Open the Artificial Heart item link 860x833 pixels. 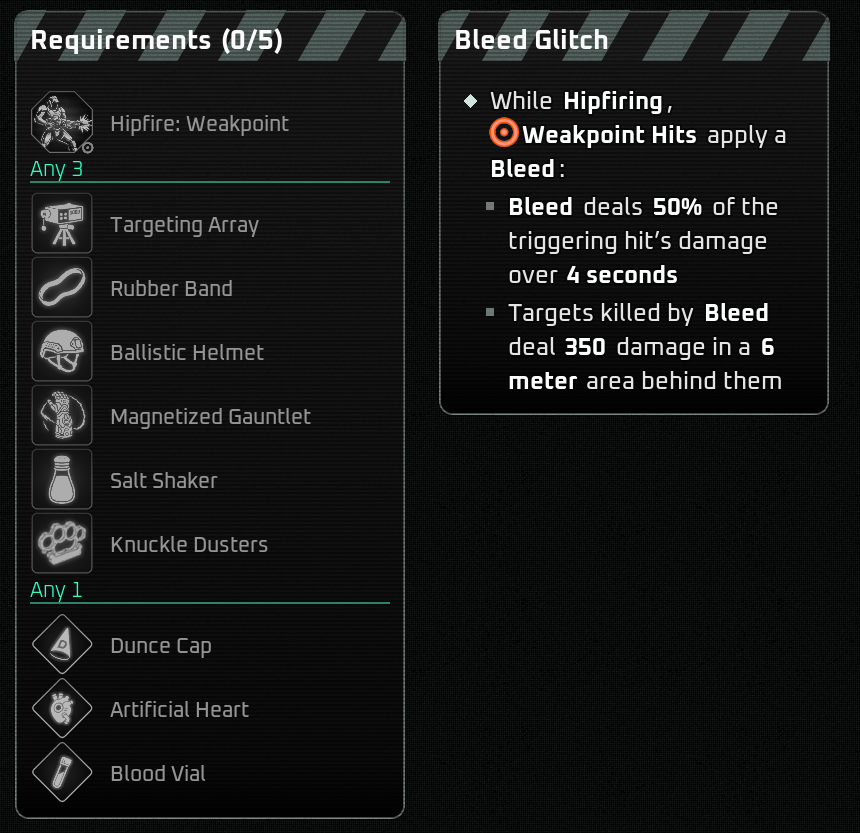pos(179,710)
